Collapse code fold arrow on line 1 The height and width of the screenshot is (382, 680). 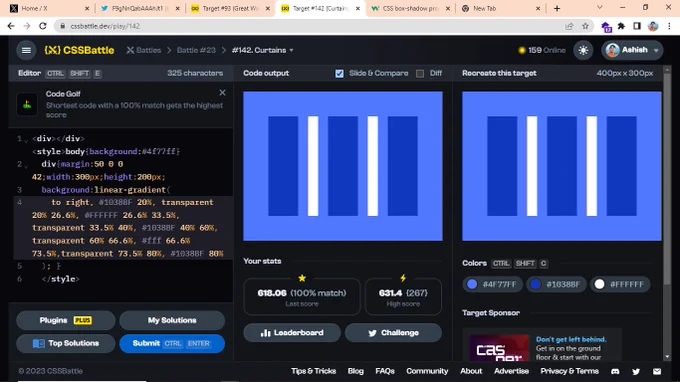click(x=26, y=140)
